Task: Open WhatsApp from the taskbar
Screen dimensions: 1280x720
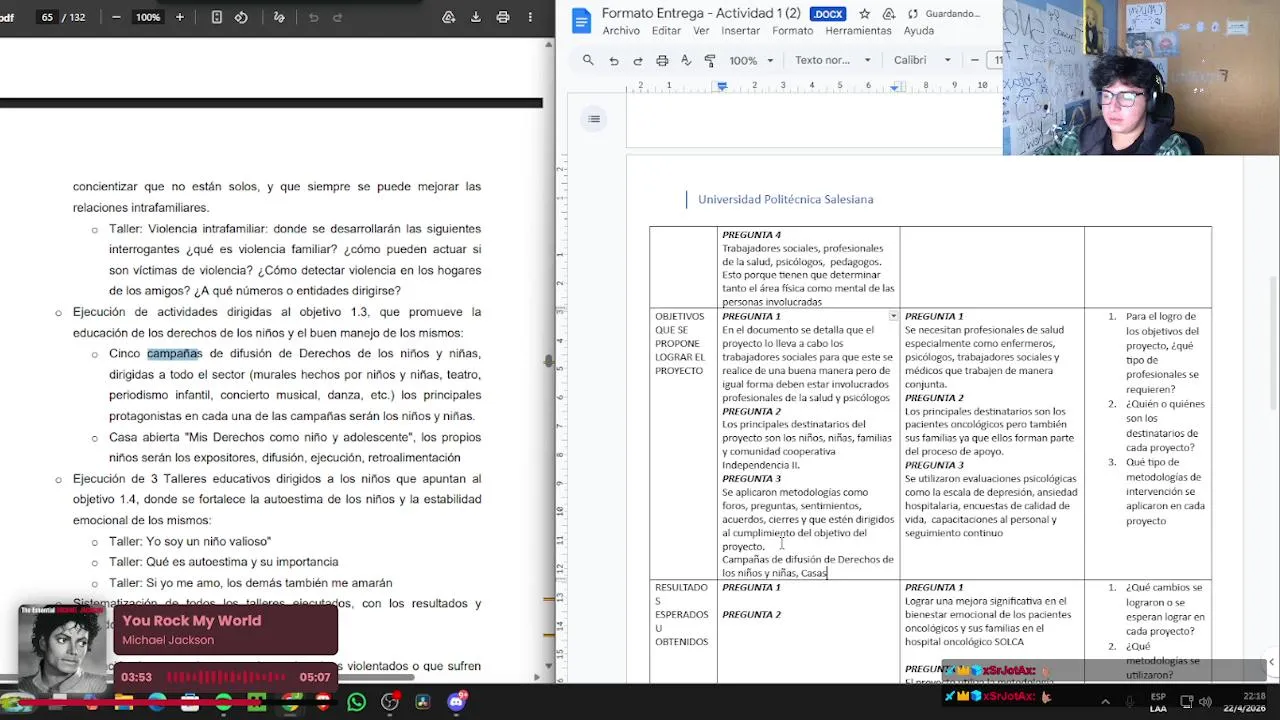Action: (356, 702)
